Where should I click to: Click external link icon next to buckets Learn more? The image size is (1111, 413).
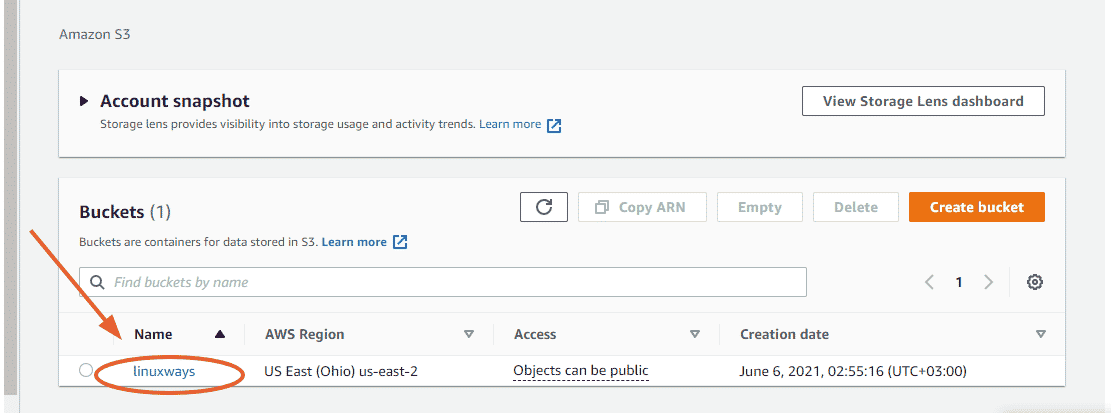(x=400, y=242)
